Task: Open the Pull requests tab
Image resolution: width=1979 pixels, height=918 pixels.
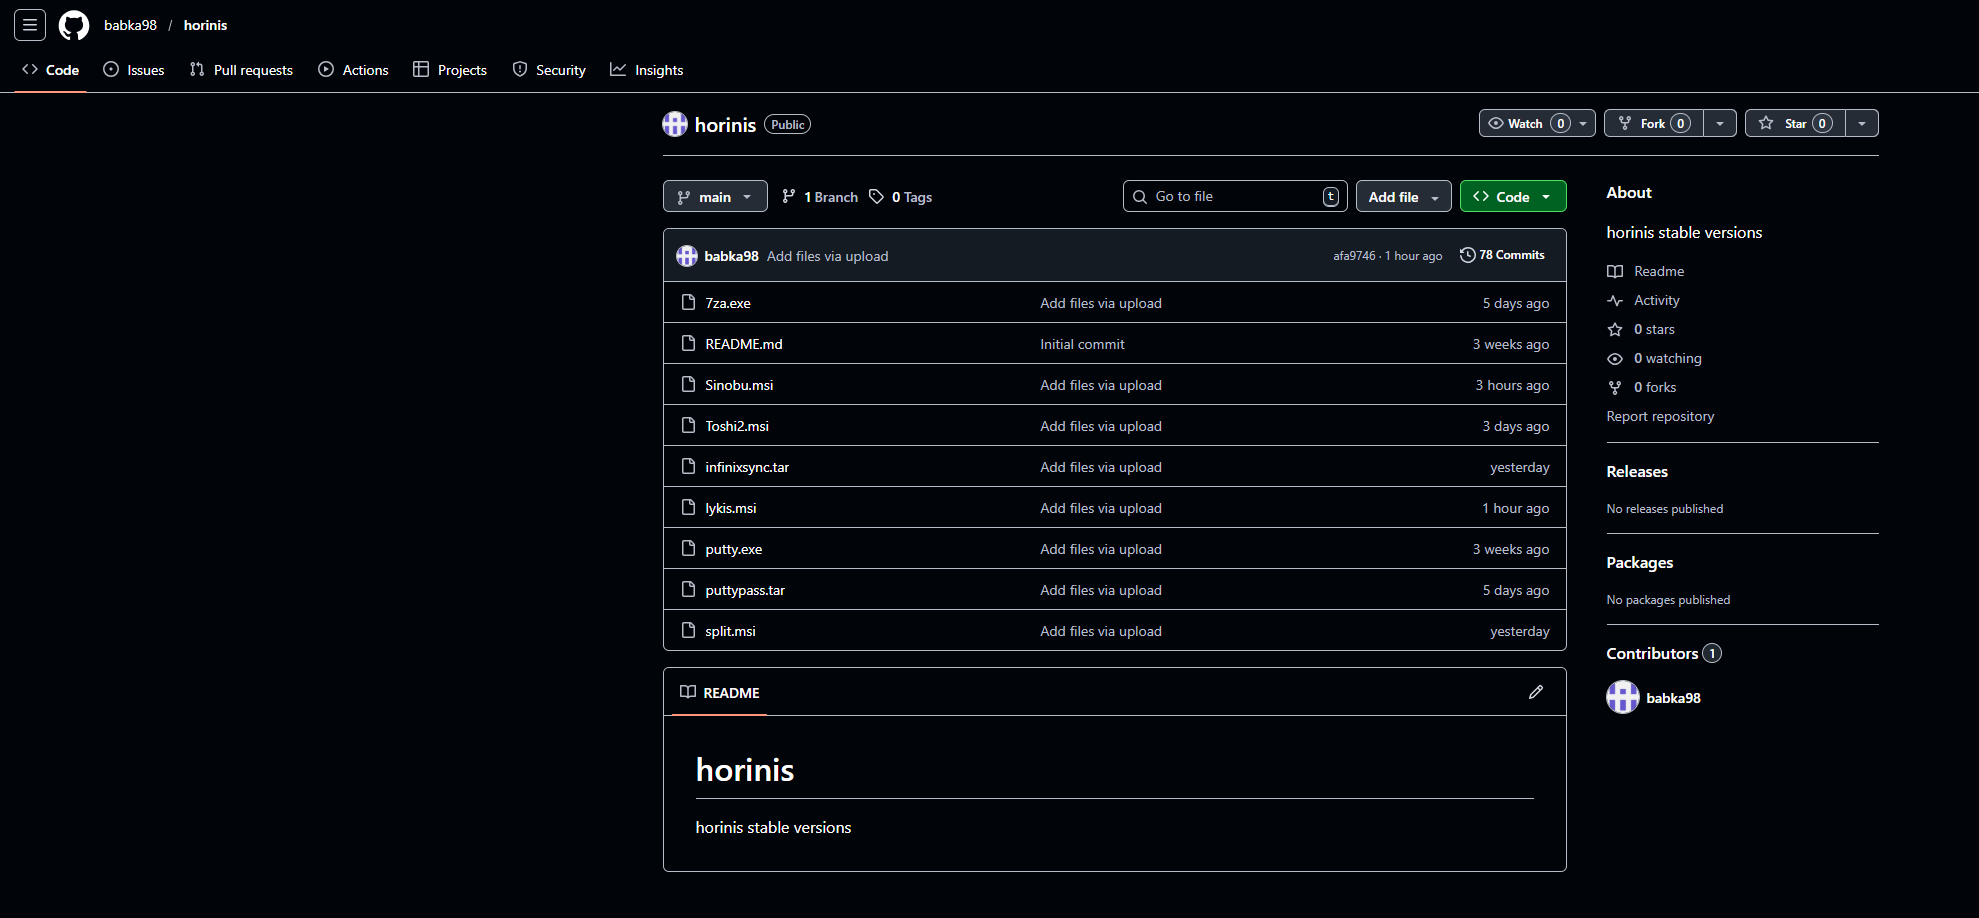Action: pyautogui.click(x=241, y=70)
